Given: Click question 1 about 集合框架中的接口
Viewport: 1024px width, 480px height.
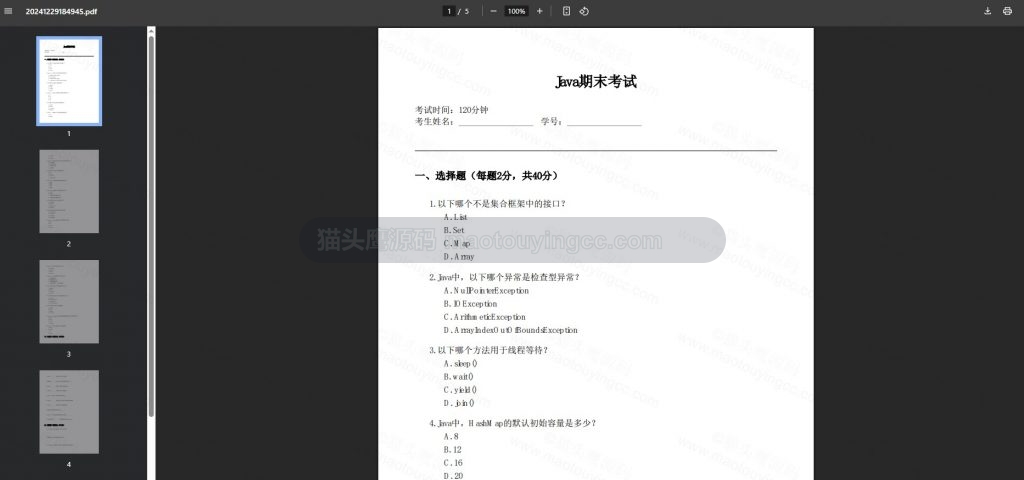Looking at the screenshot, I should click(x=498, y=204).
